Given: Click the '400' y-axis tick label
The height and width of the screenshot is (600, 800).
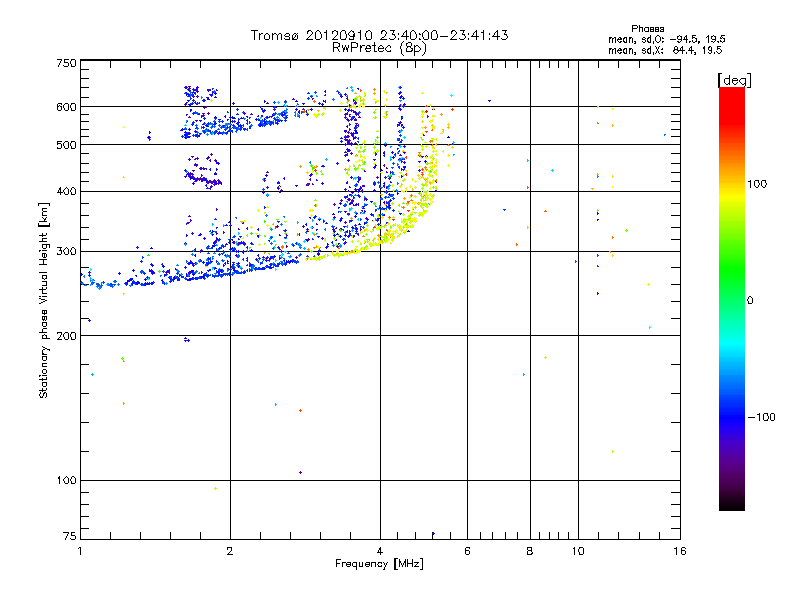Looking at the screenshot, I should (67, 192).
